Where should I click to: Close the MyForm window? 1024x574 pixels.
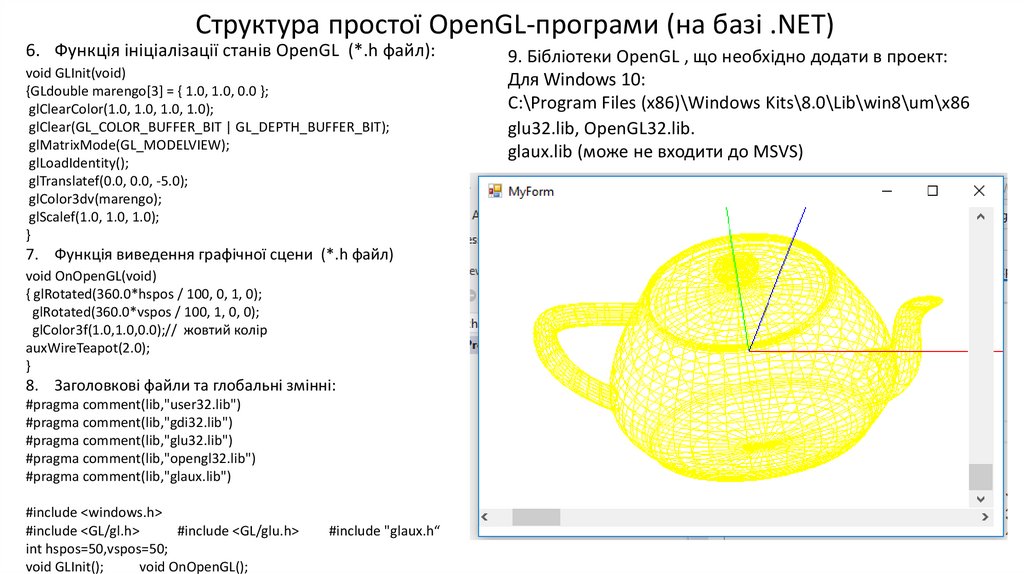(x=978, y=191)
